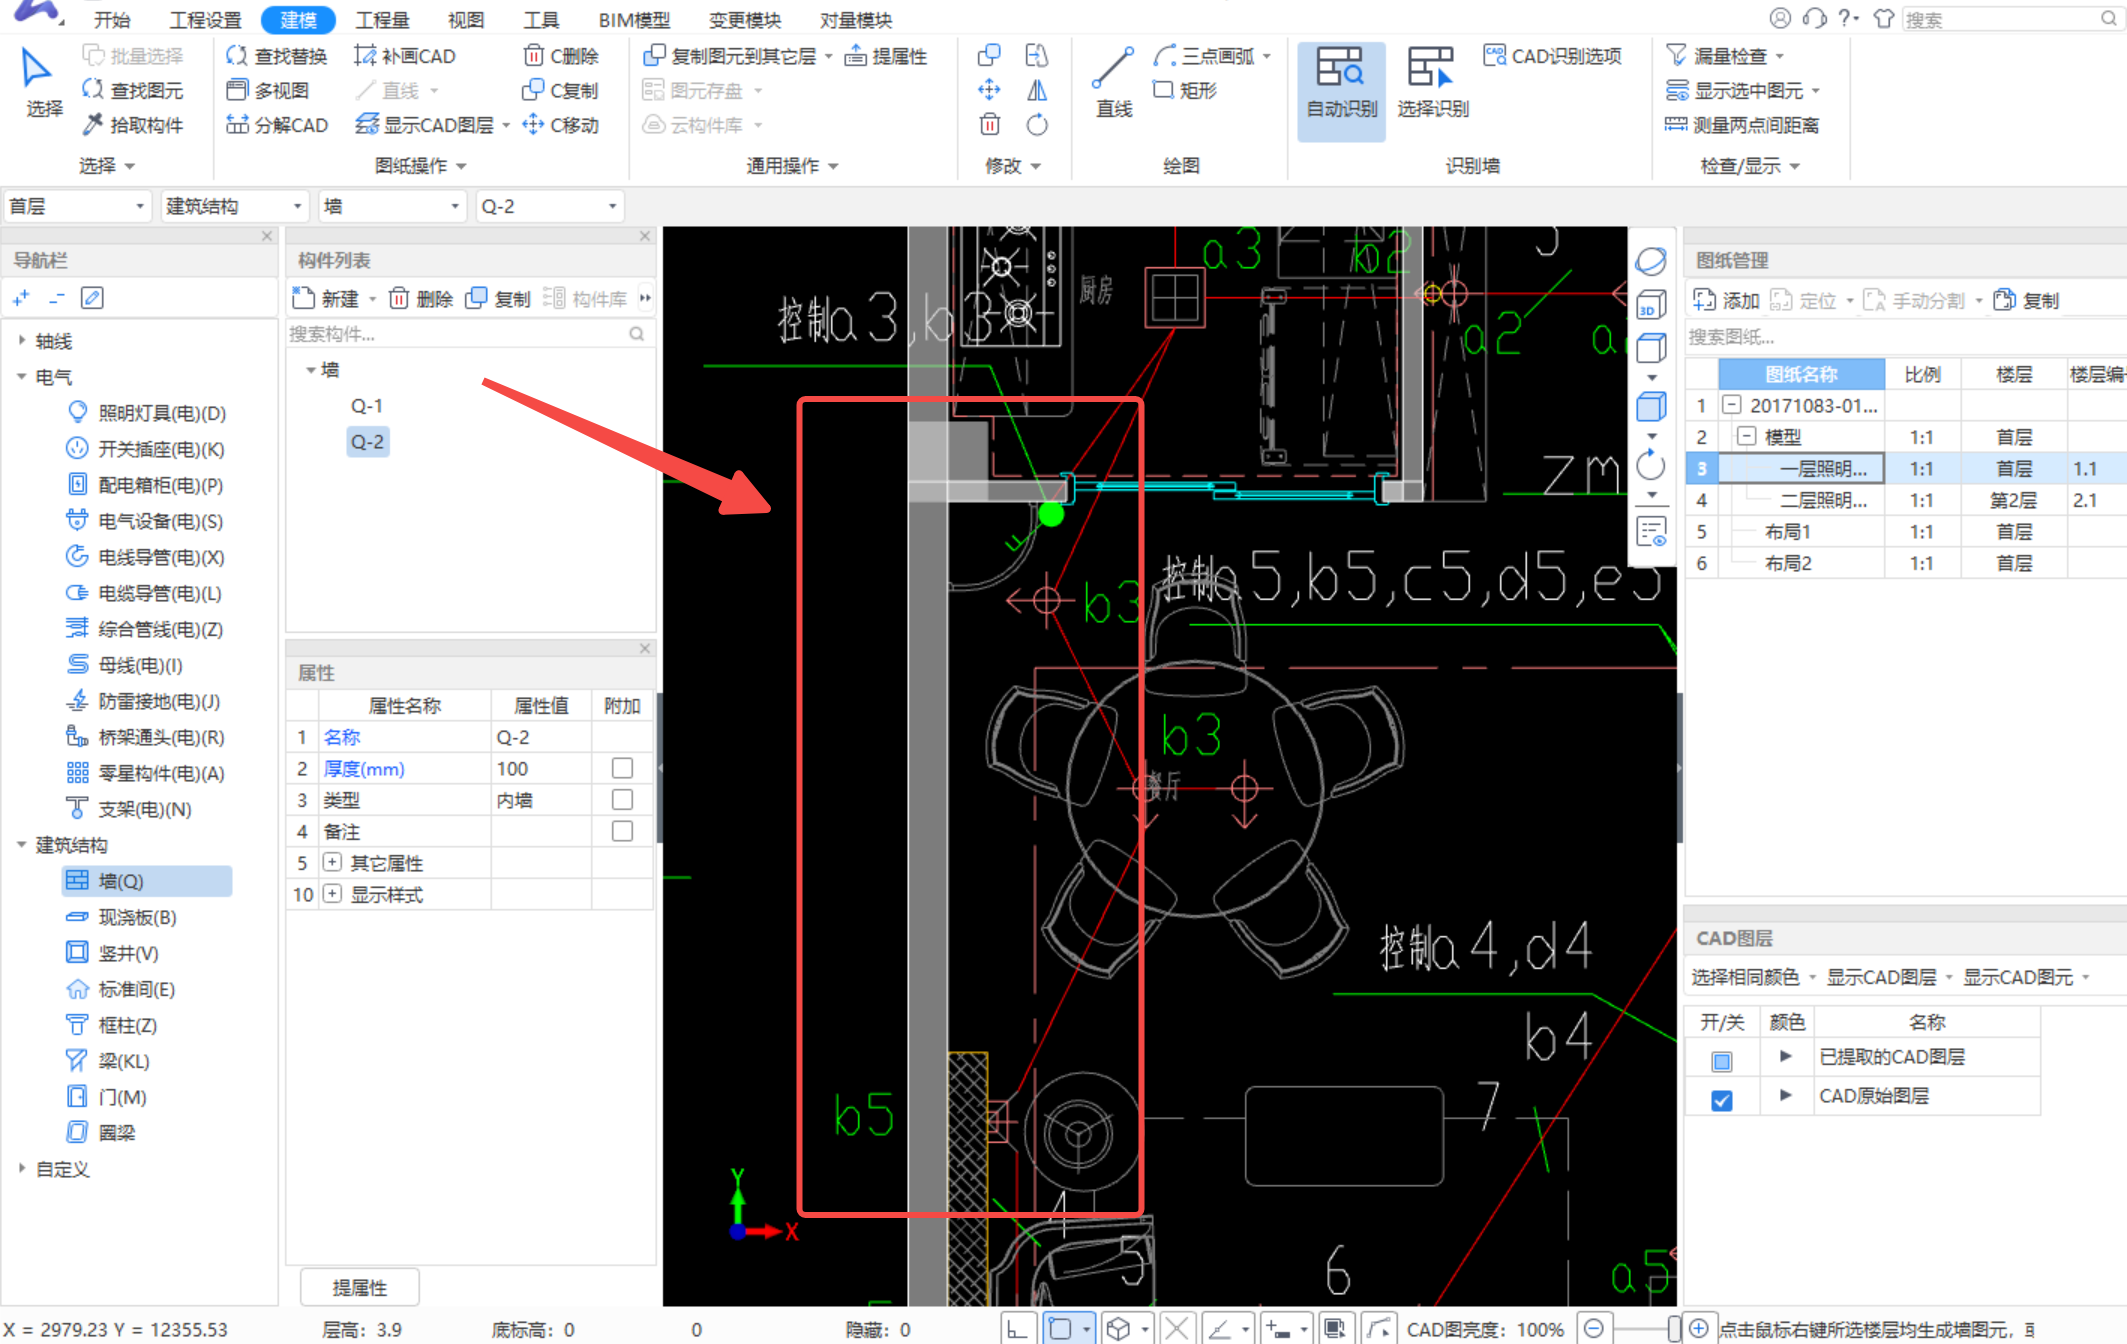Open the 开始 ribbon tab
This screenshot has height=1344, width=2127.
click(111, 19)
